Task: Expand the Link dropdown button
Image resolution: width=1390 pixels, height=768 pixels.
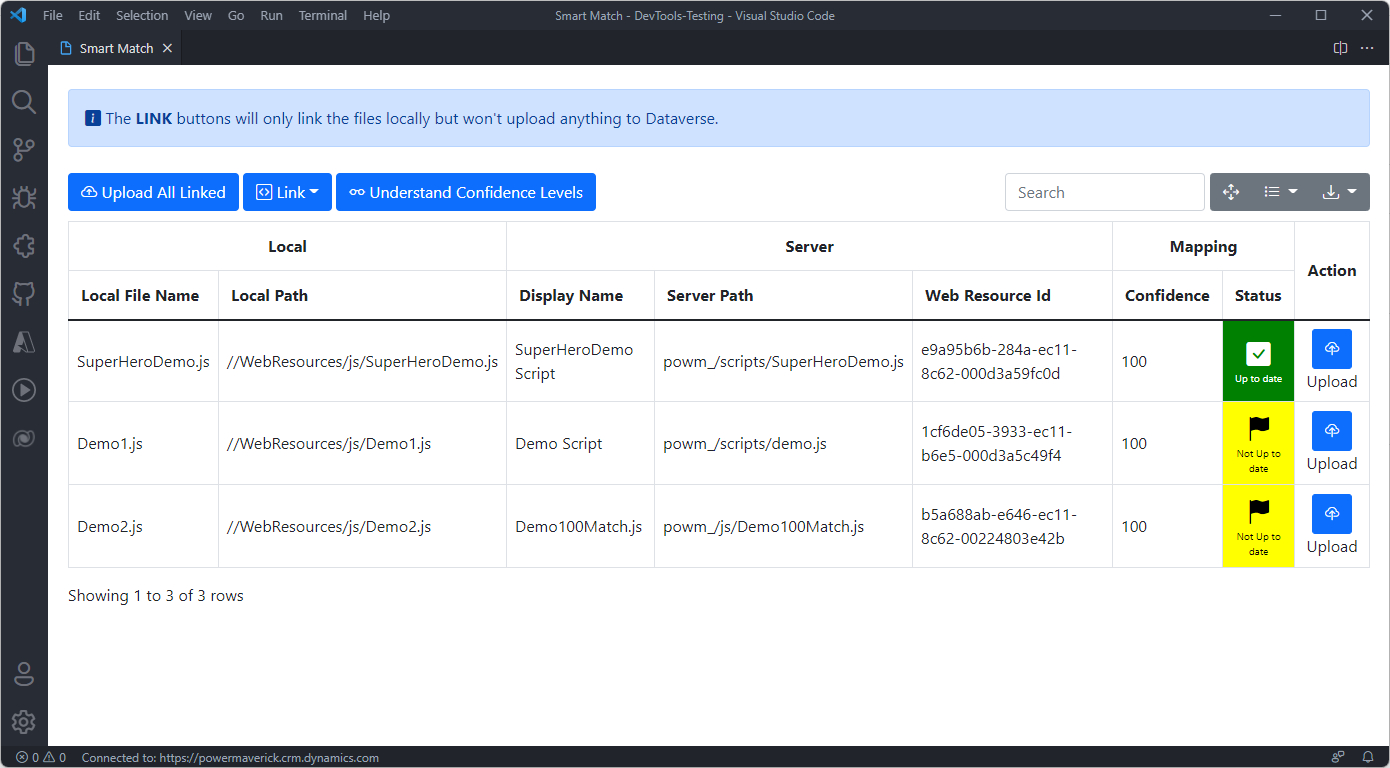Action: coord(287,192)
